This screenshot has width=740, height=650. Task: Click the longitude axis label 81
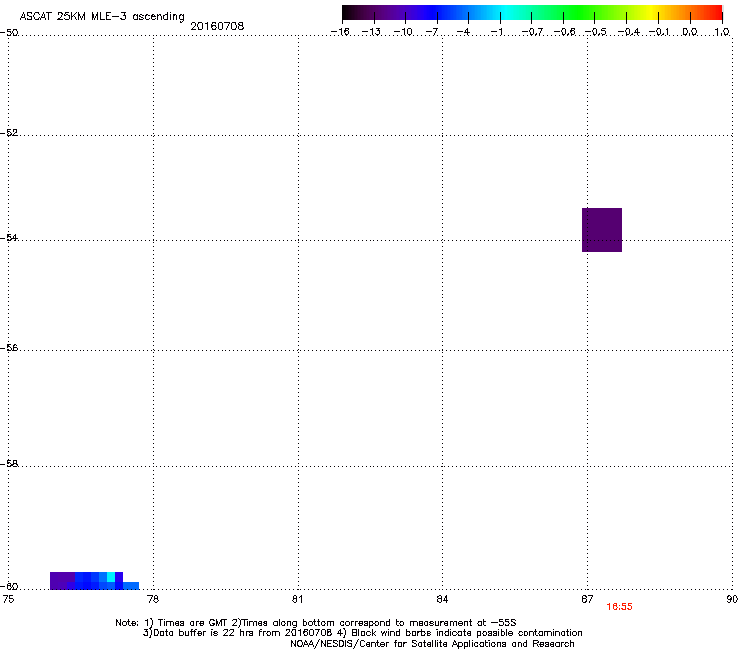[x=297, y=599]
